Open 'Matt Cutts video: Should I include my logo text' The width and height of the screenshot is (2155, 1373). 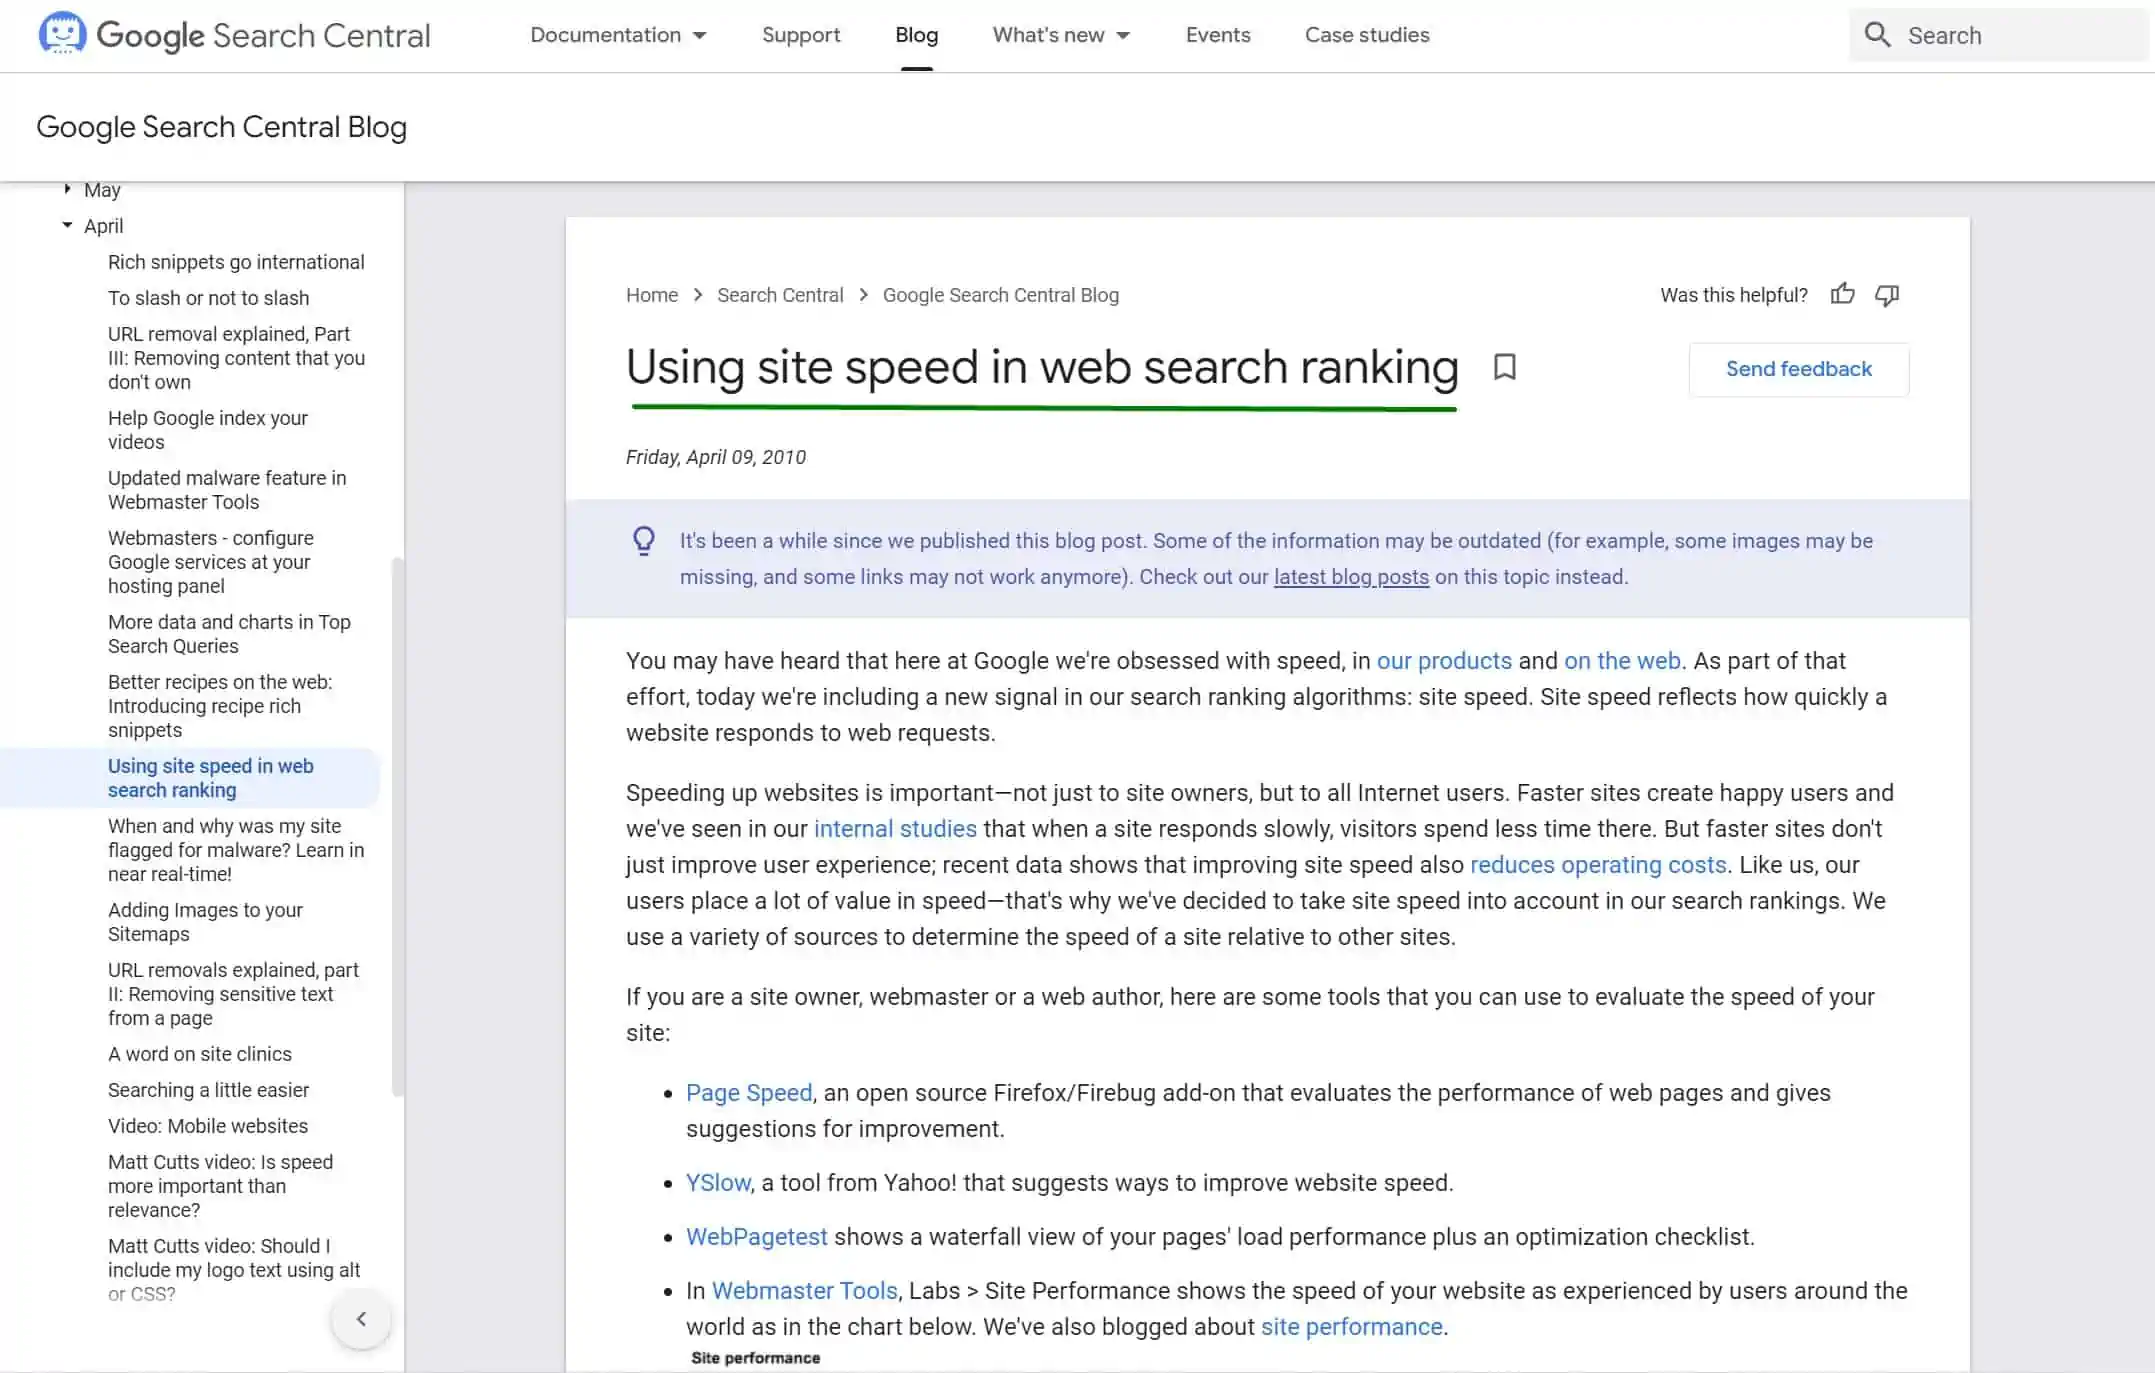coord(234,1270)
